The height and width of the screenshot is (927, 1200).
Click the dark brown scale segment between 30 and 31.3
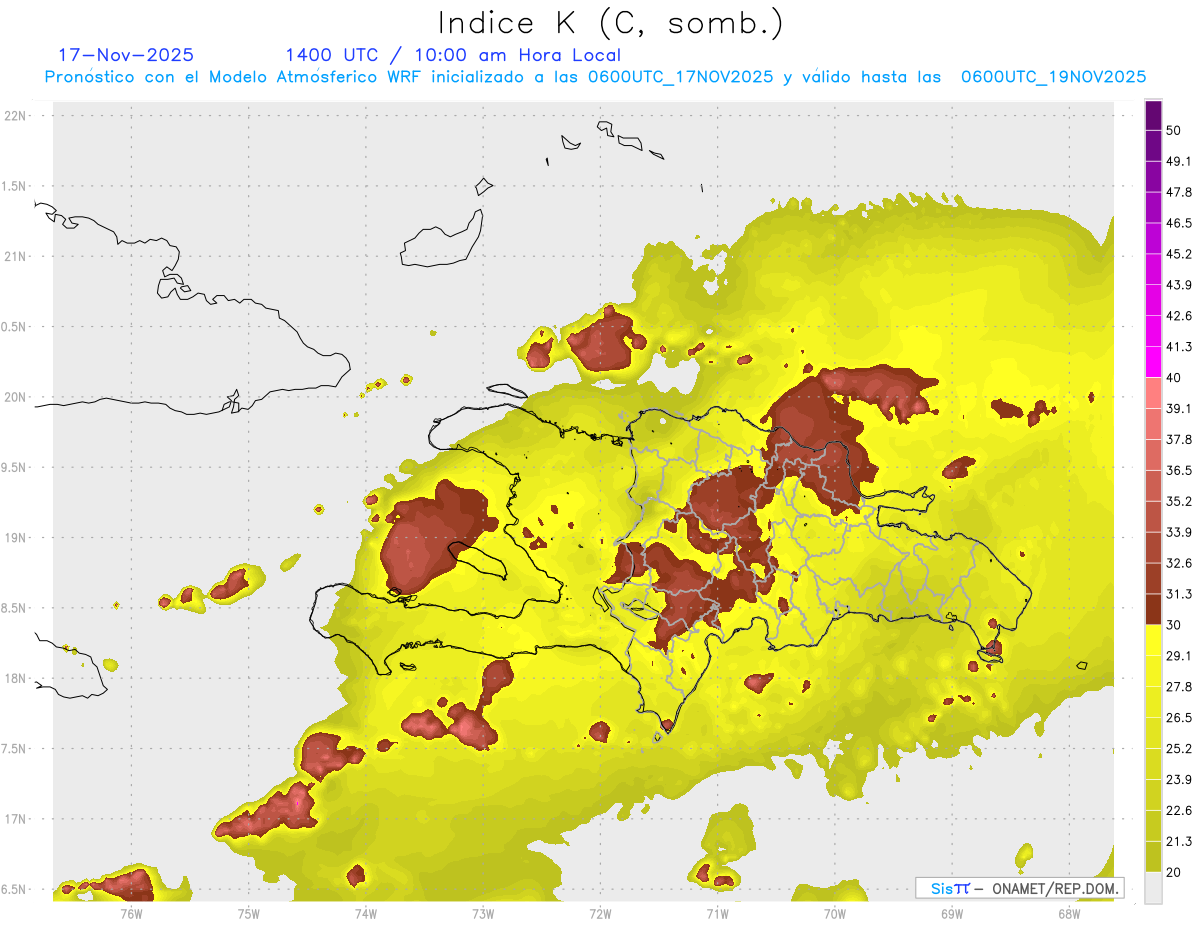coord(1153,609)
